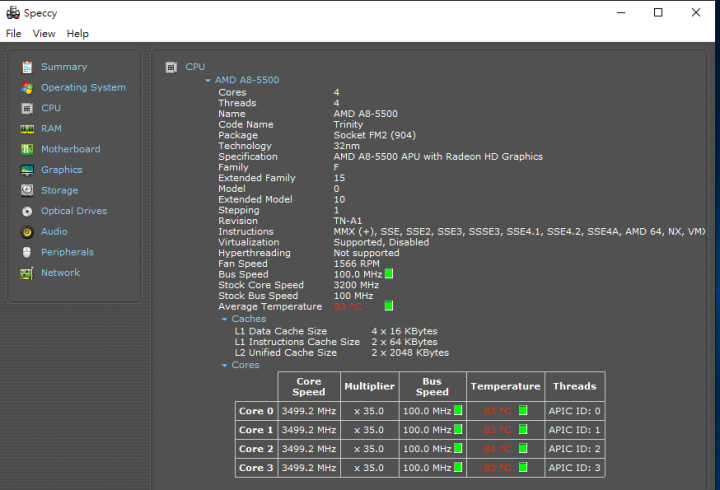720x490 pixels.
Task: Click the RAM memory stick icon
Action: click(x=27, y=129)
